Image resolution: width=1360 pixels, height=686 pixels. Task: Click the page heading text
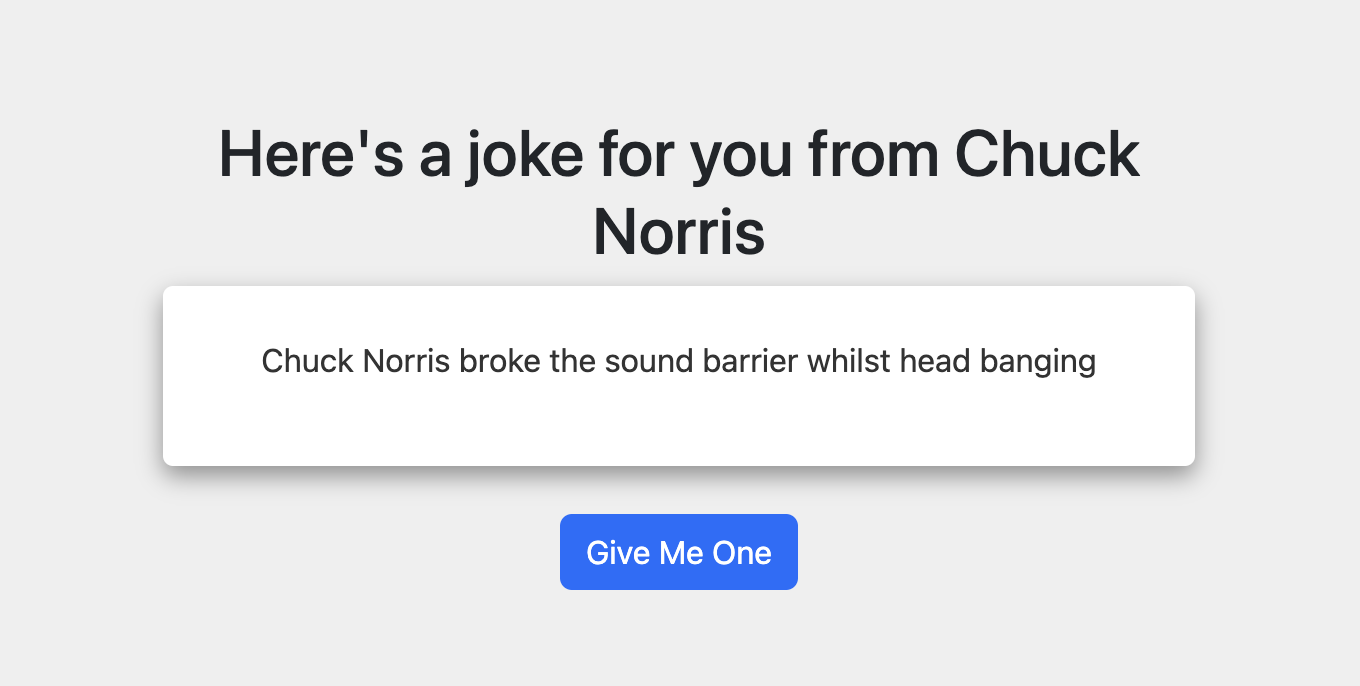[x=678, y=190]
